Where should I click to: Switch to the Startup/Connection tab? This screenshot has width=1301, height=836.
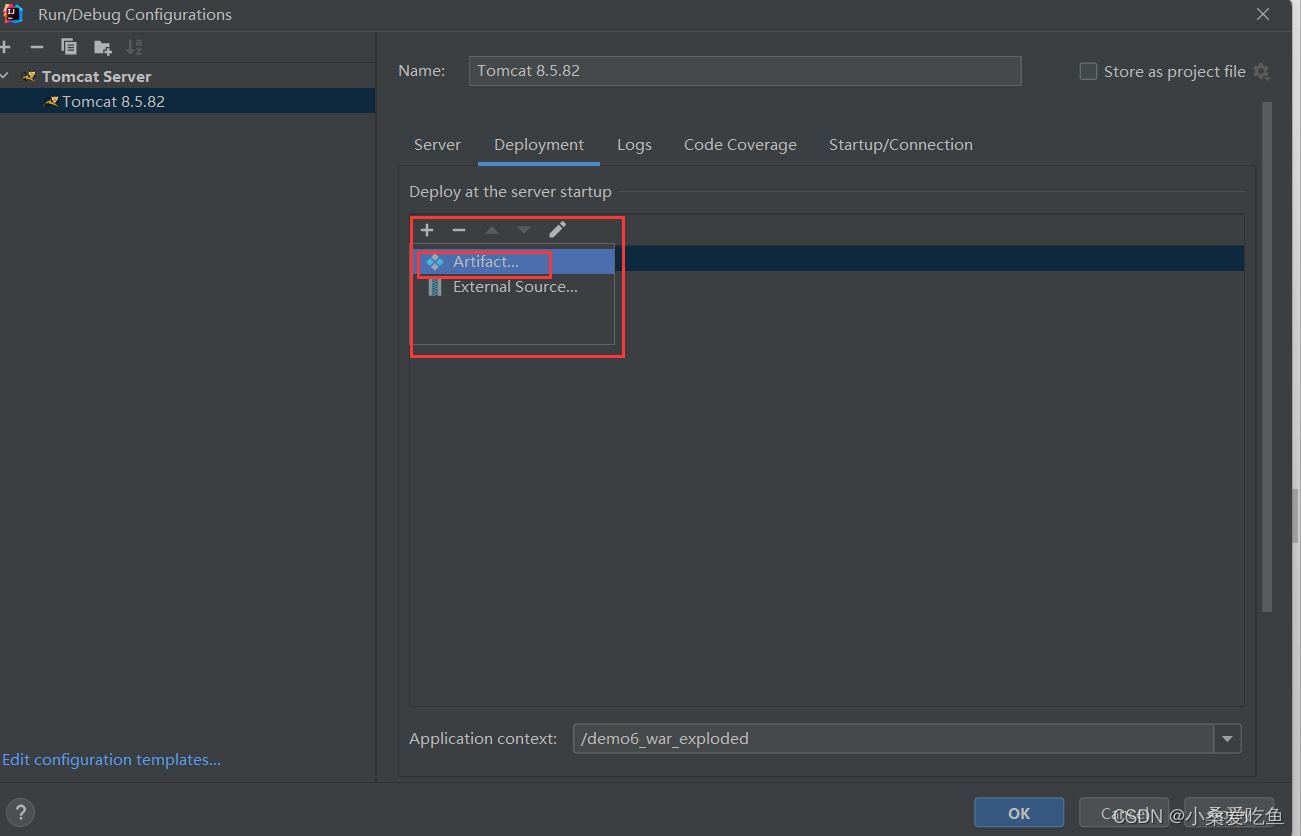[900, 145]
